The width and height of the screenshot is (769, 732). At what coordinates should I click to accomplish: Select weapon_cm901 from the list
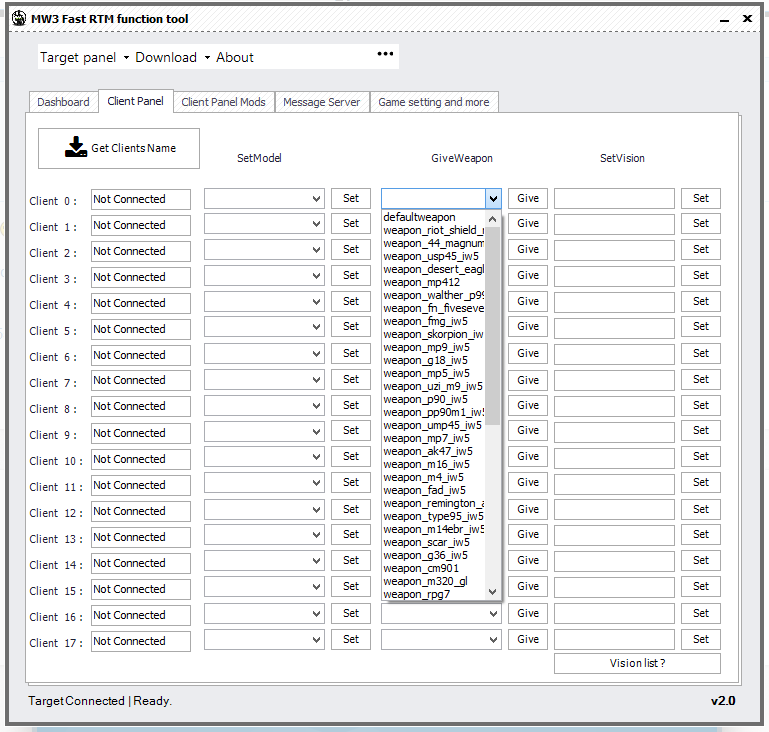pyautogui.click(x=434, y=568)
